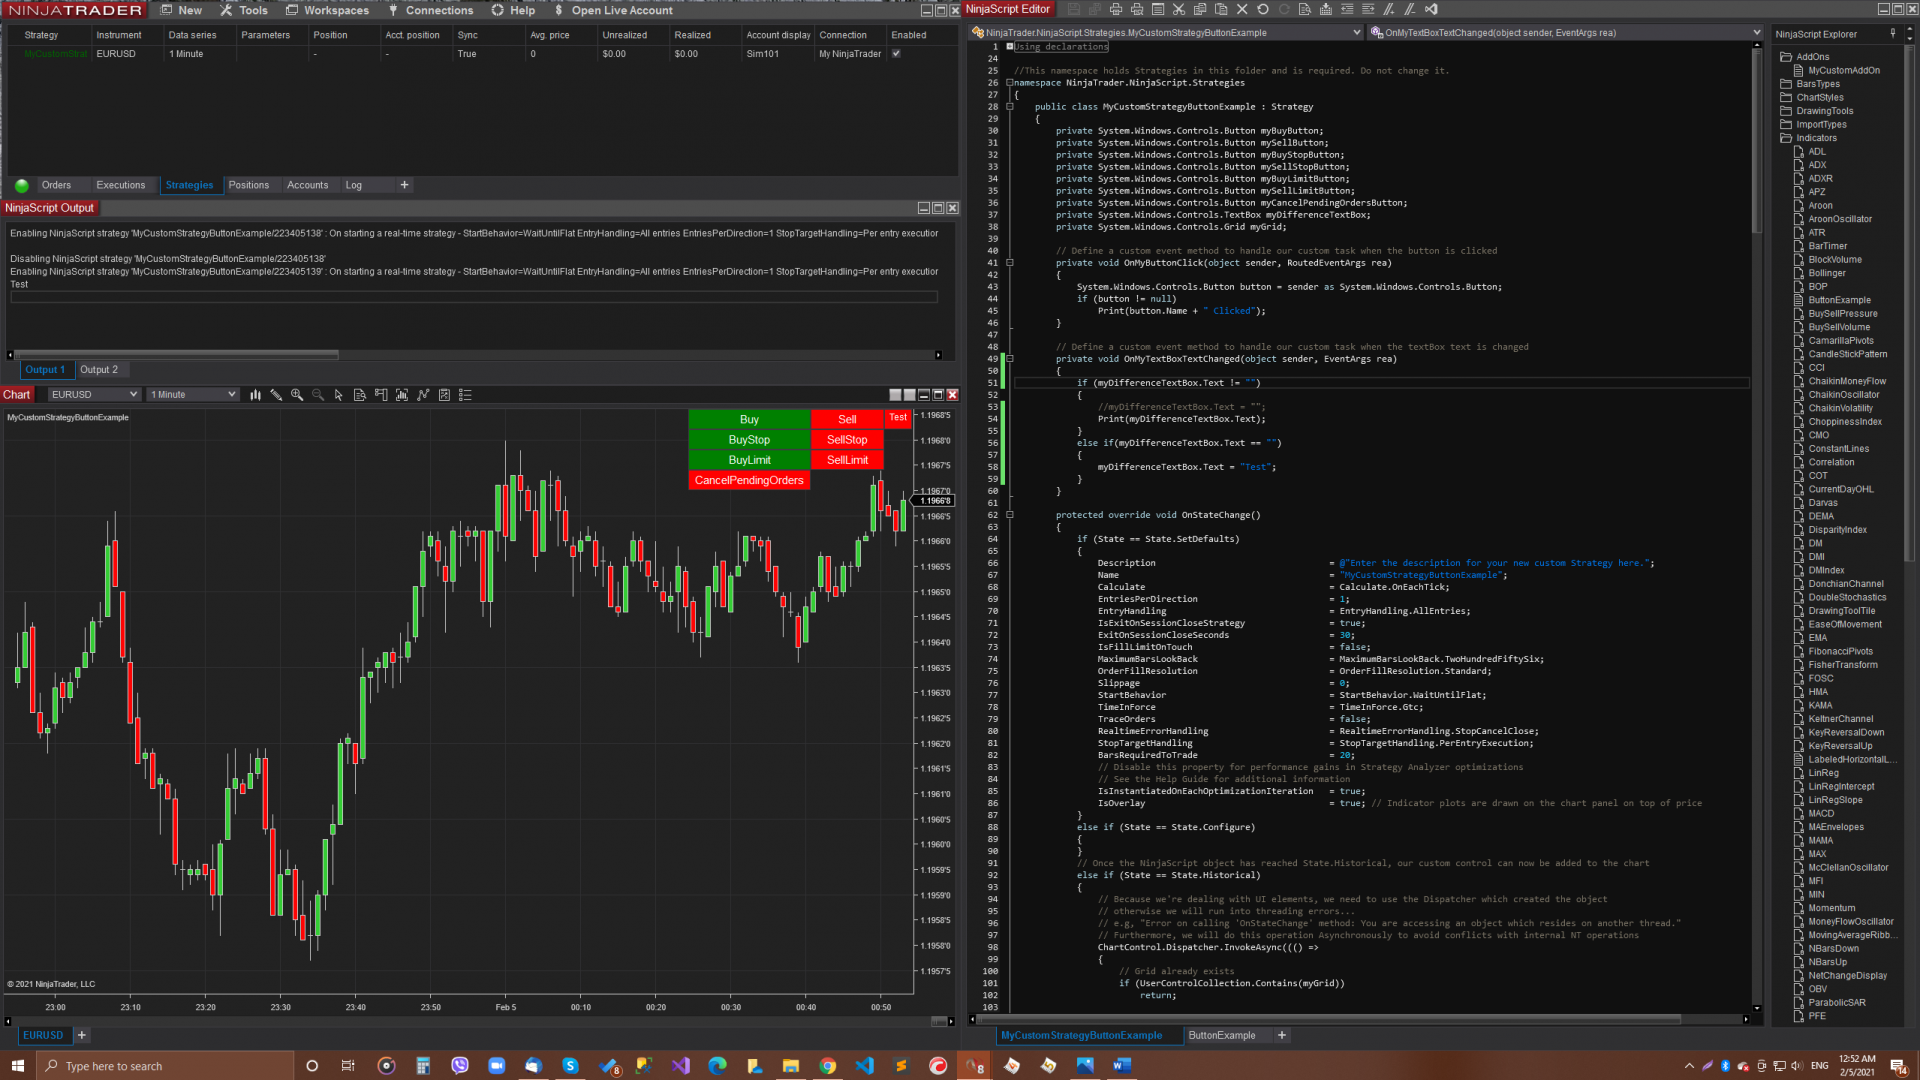Viewport: 1920px width, 1080px height.
Task: Toggle the Enabled checkbox for EURUSD strategy
Action: click(x=896, y=54)
